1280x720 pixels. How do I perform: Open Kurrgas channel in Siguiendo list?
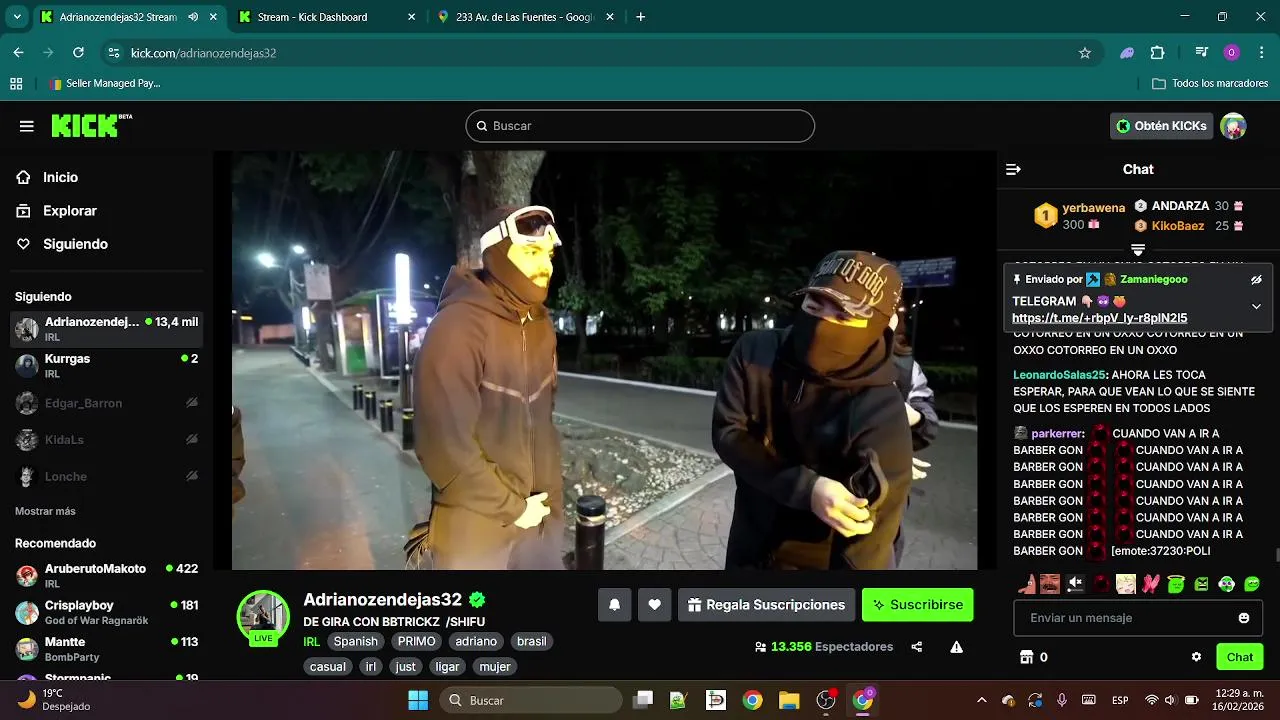(106, 365)
